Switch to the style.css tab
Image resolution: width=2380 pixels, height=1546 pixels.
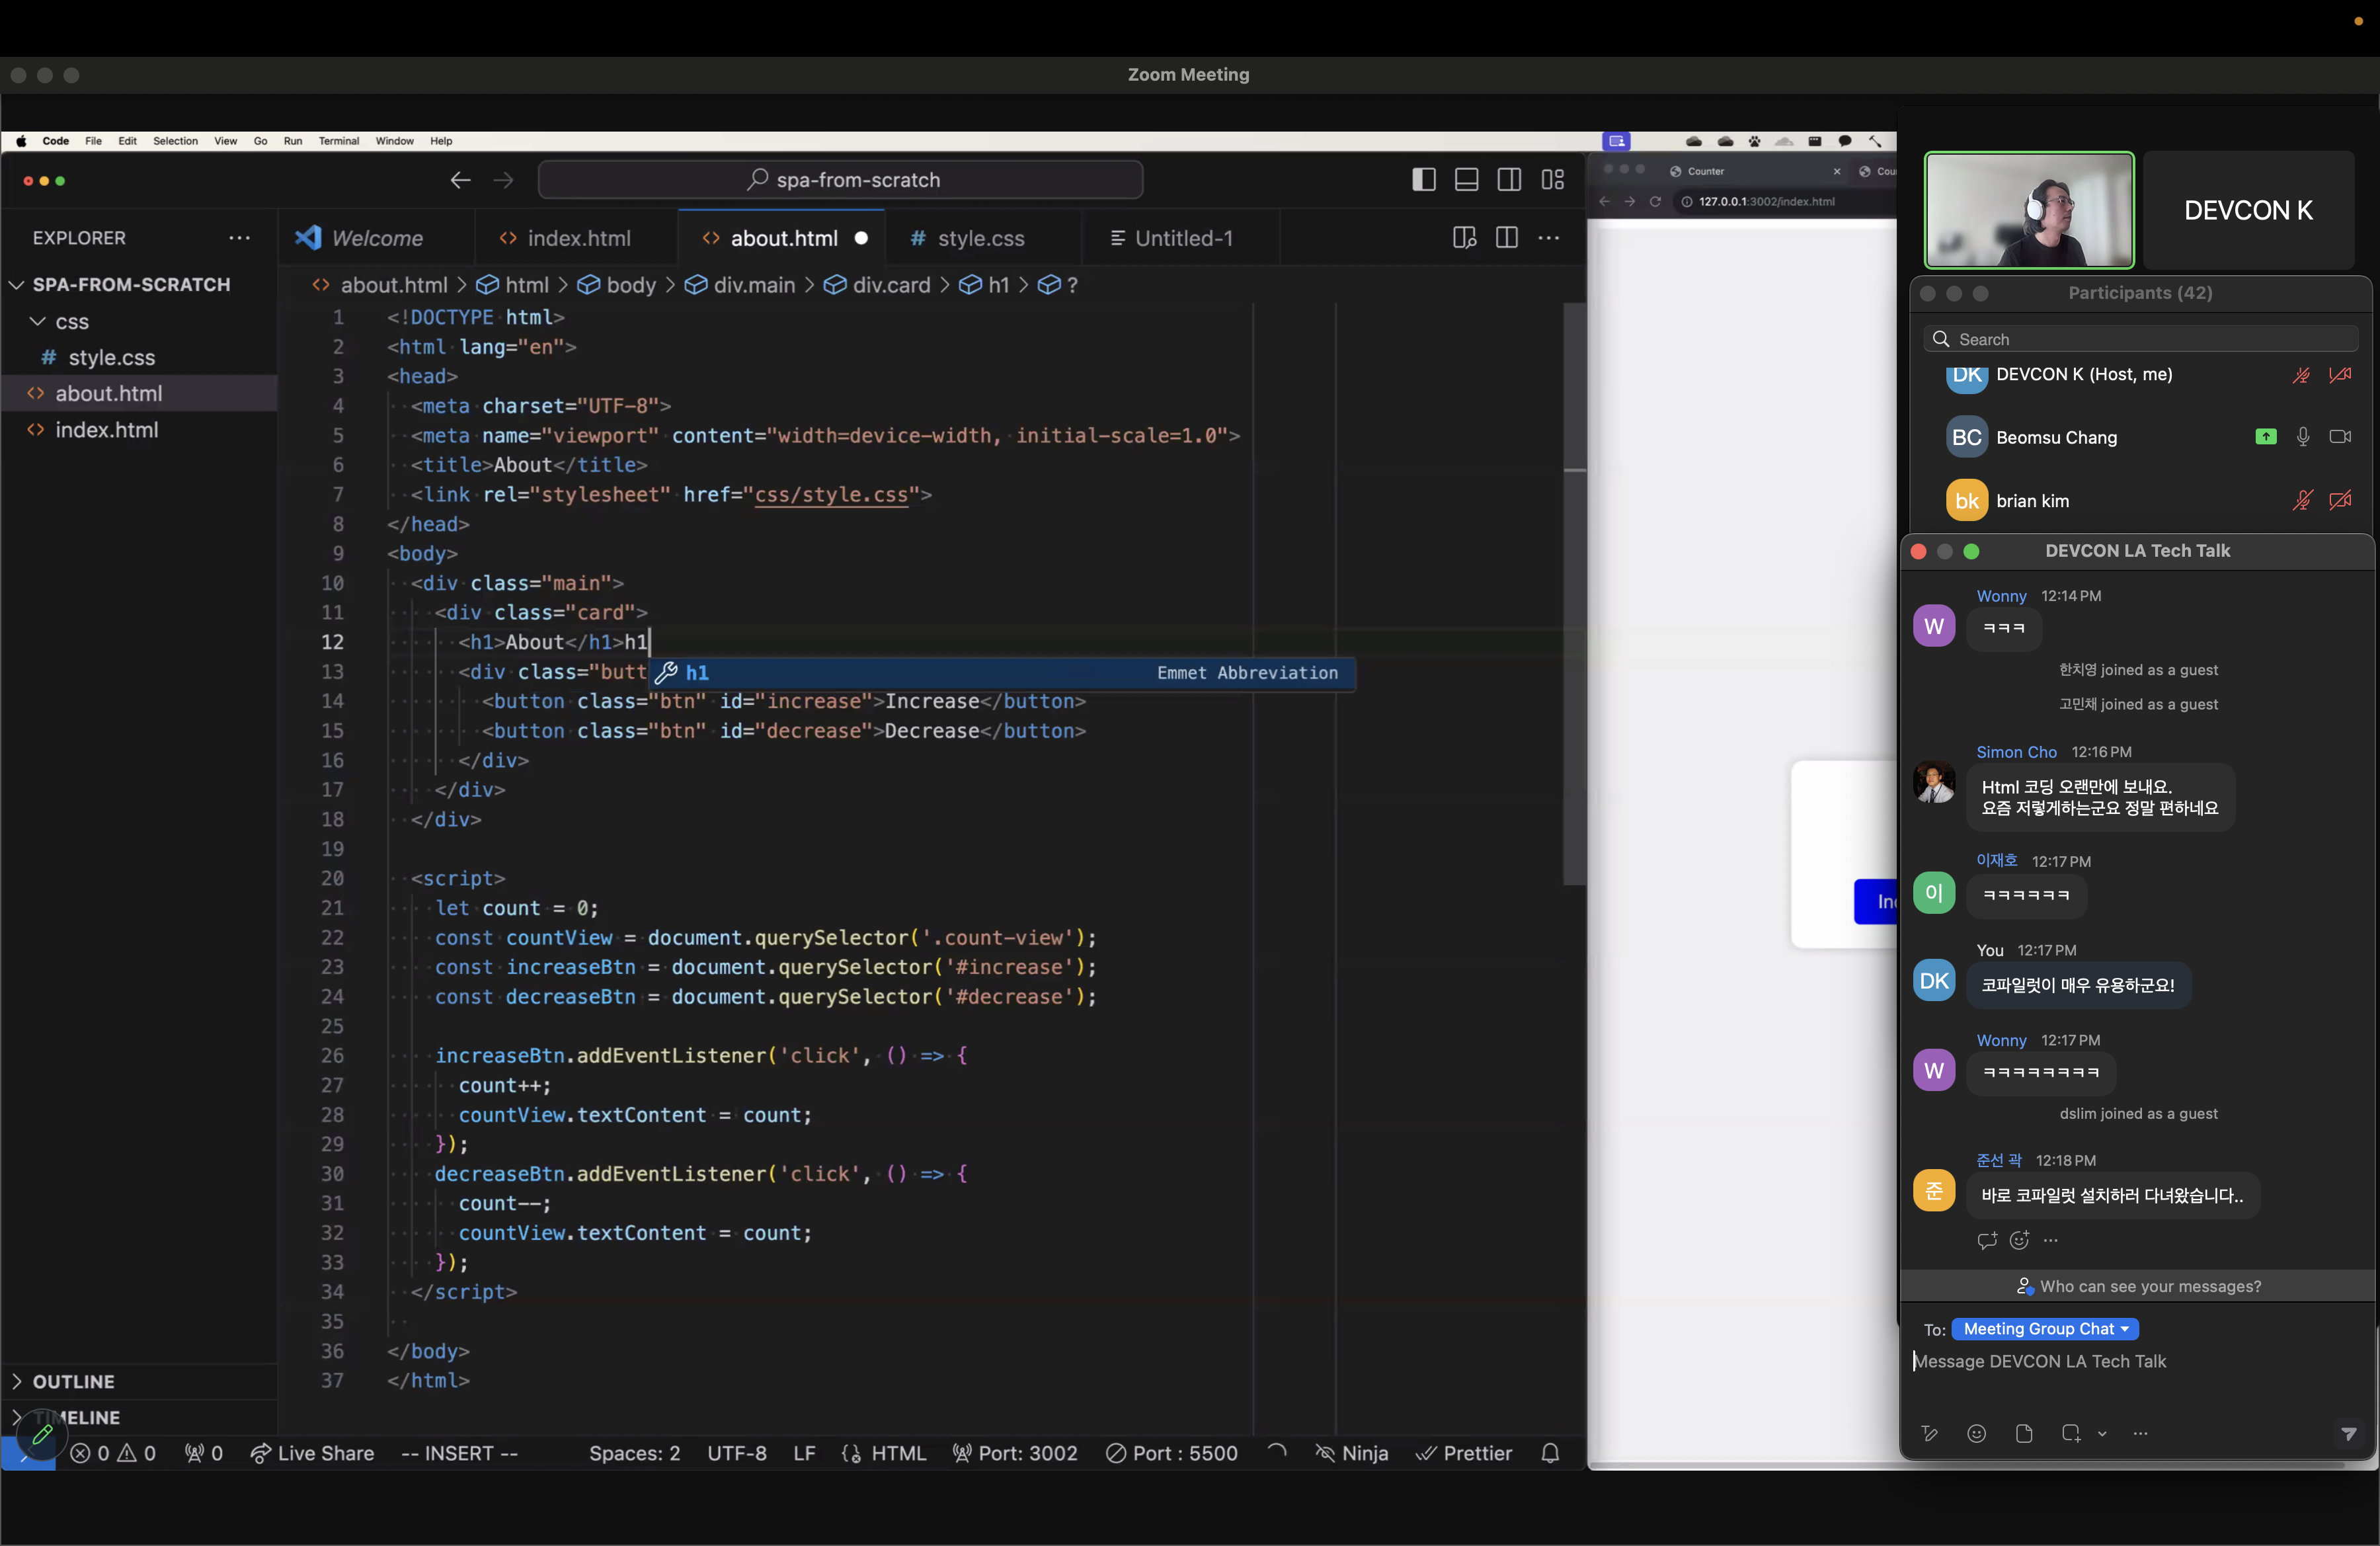980,238
